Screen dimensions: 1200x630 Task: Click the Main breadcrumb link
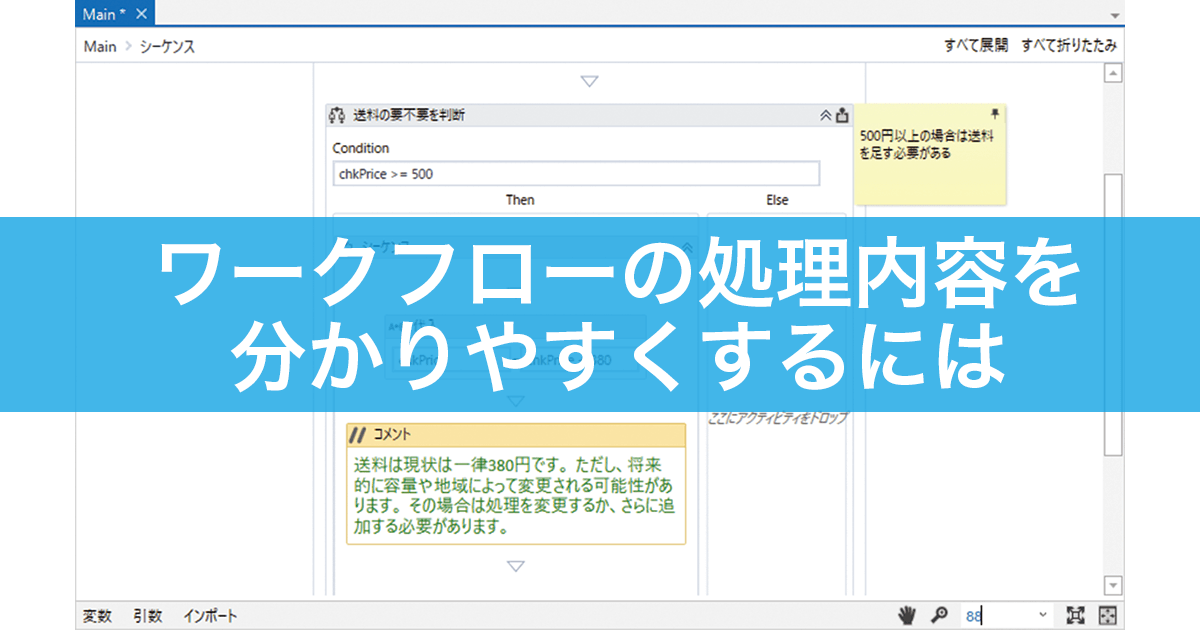pos(100,47)
